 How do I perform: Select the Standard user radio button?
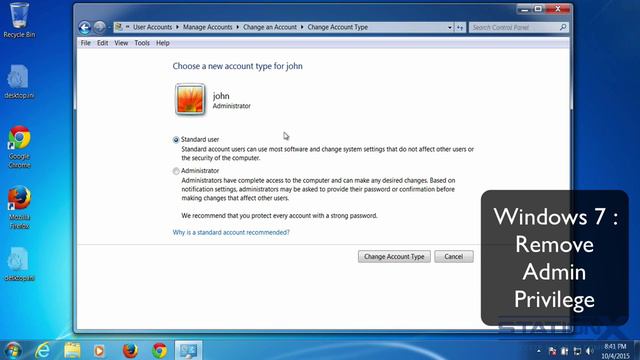pyautogui.click(x=176, y=140)
